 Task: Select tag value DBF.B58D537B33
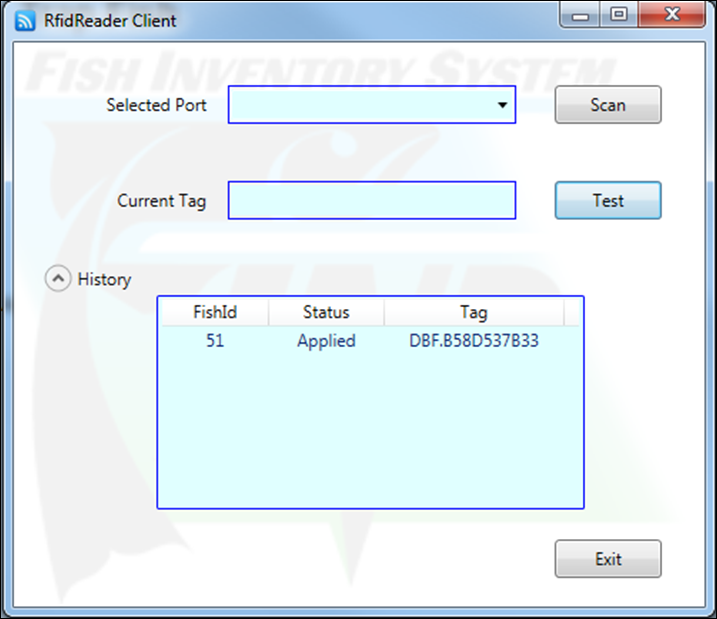tap(474, 341)
